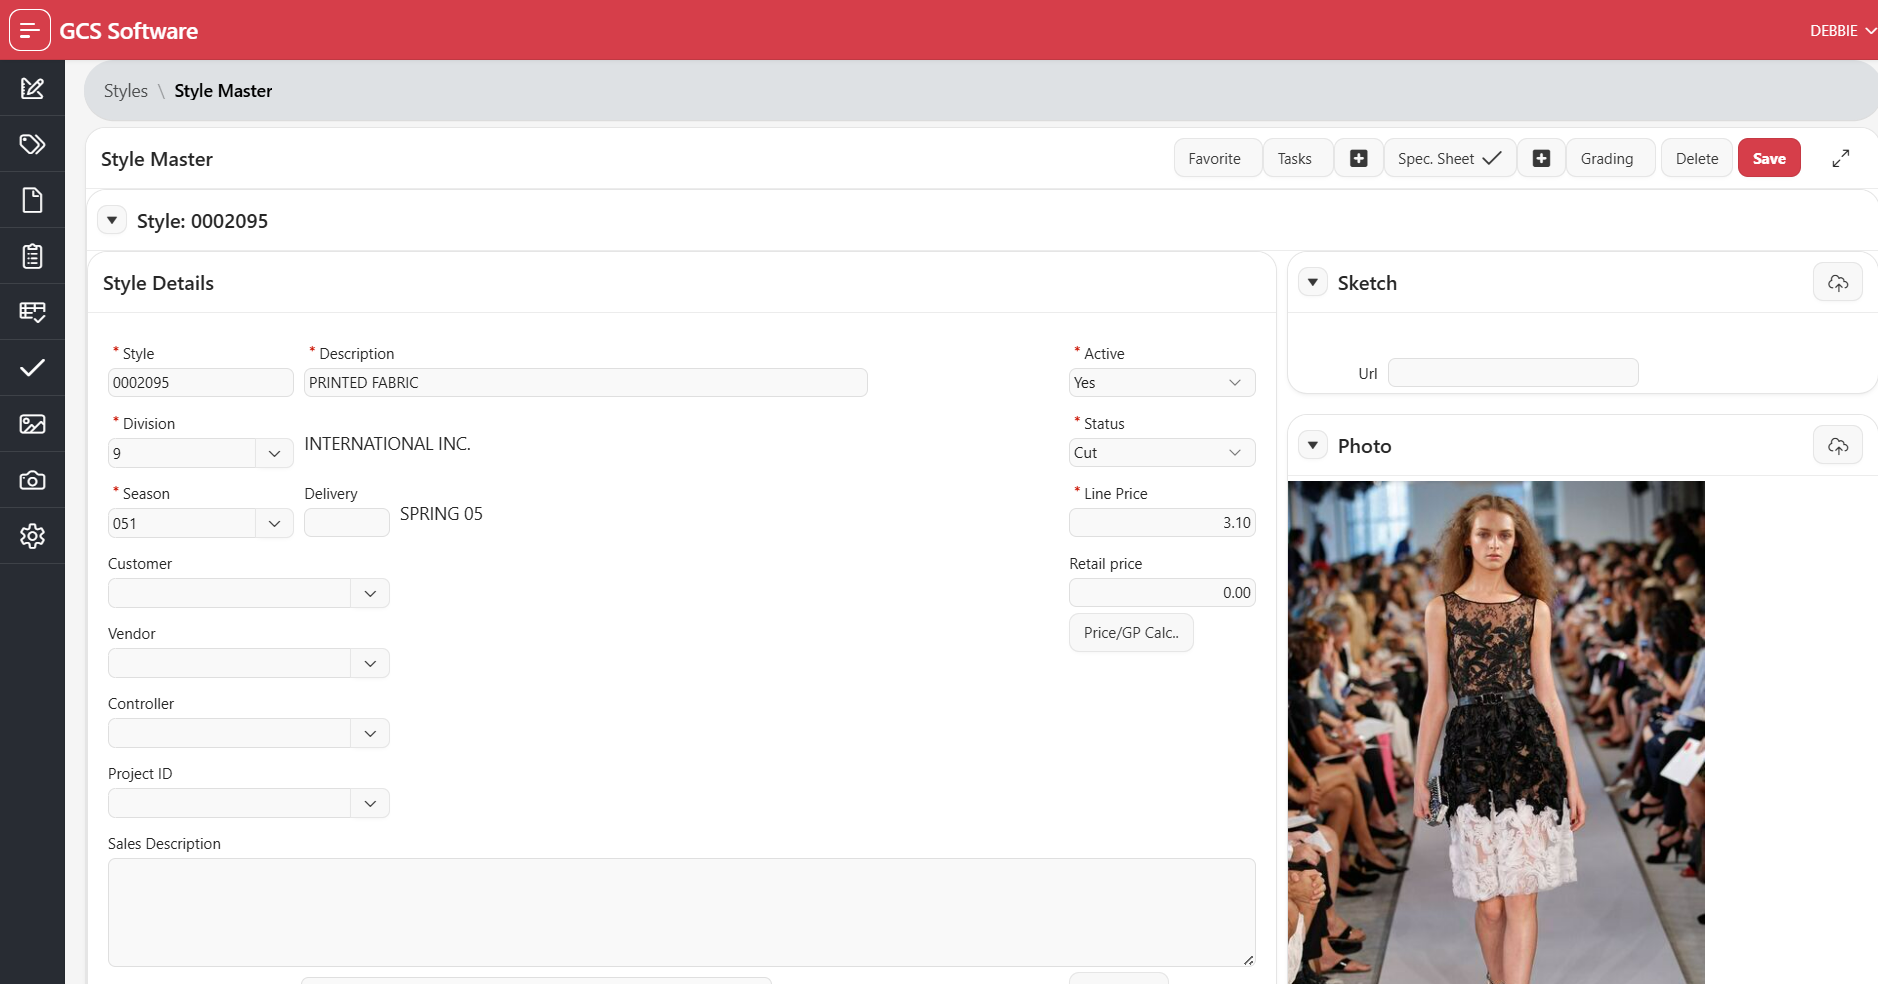The width and height of the screenshot is (1878, 984).
Task: Click the sketch Url input field
Action: coord(1513,373)
